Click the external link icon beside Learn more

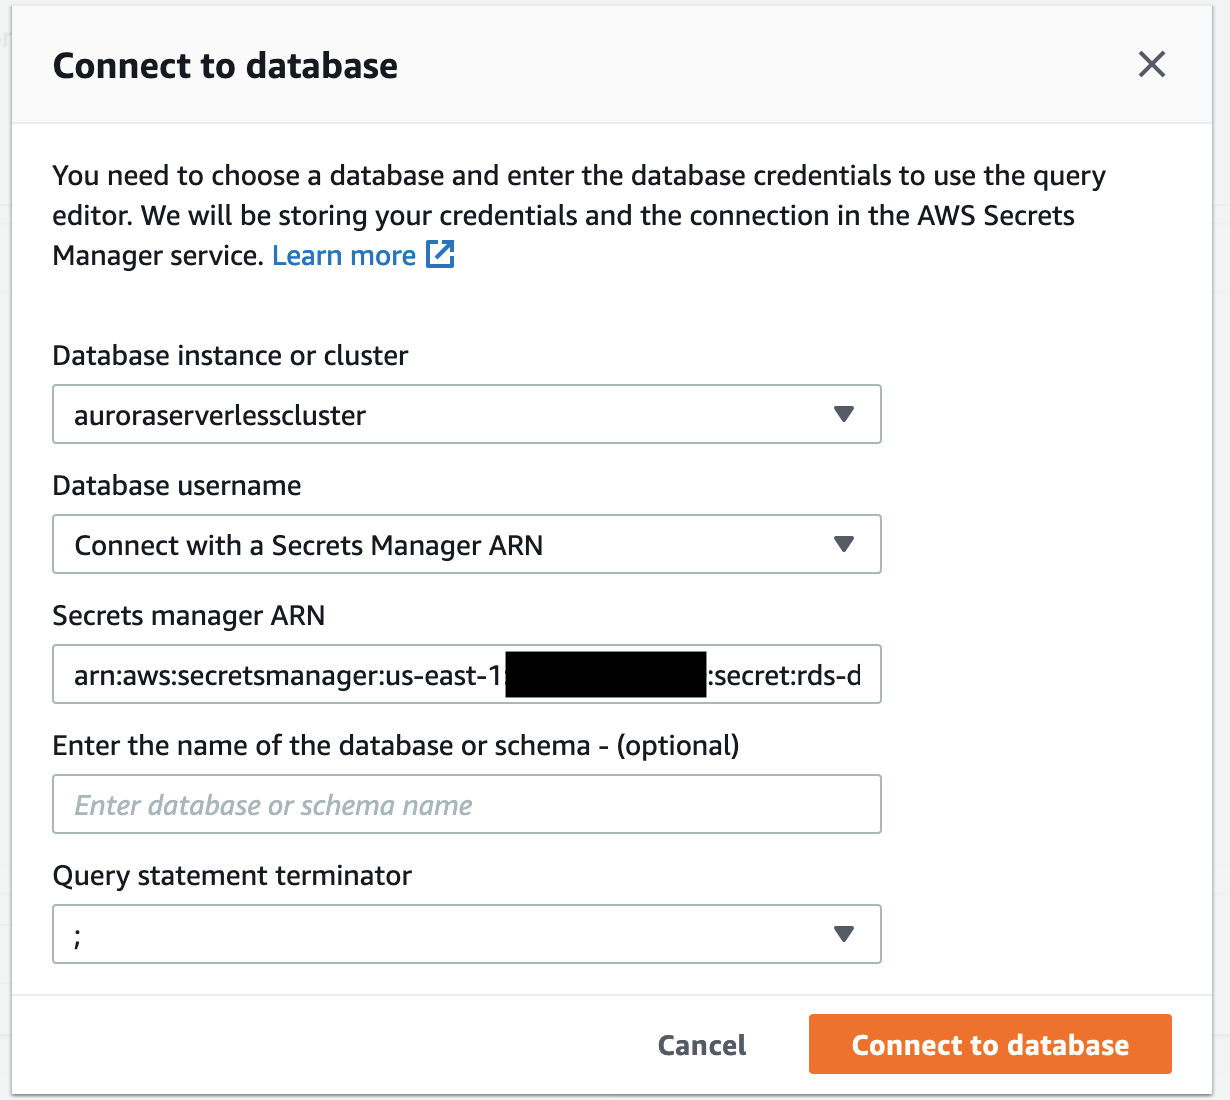(440, 254)
